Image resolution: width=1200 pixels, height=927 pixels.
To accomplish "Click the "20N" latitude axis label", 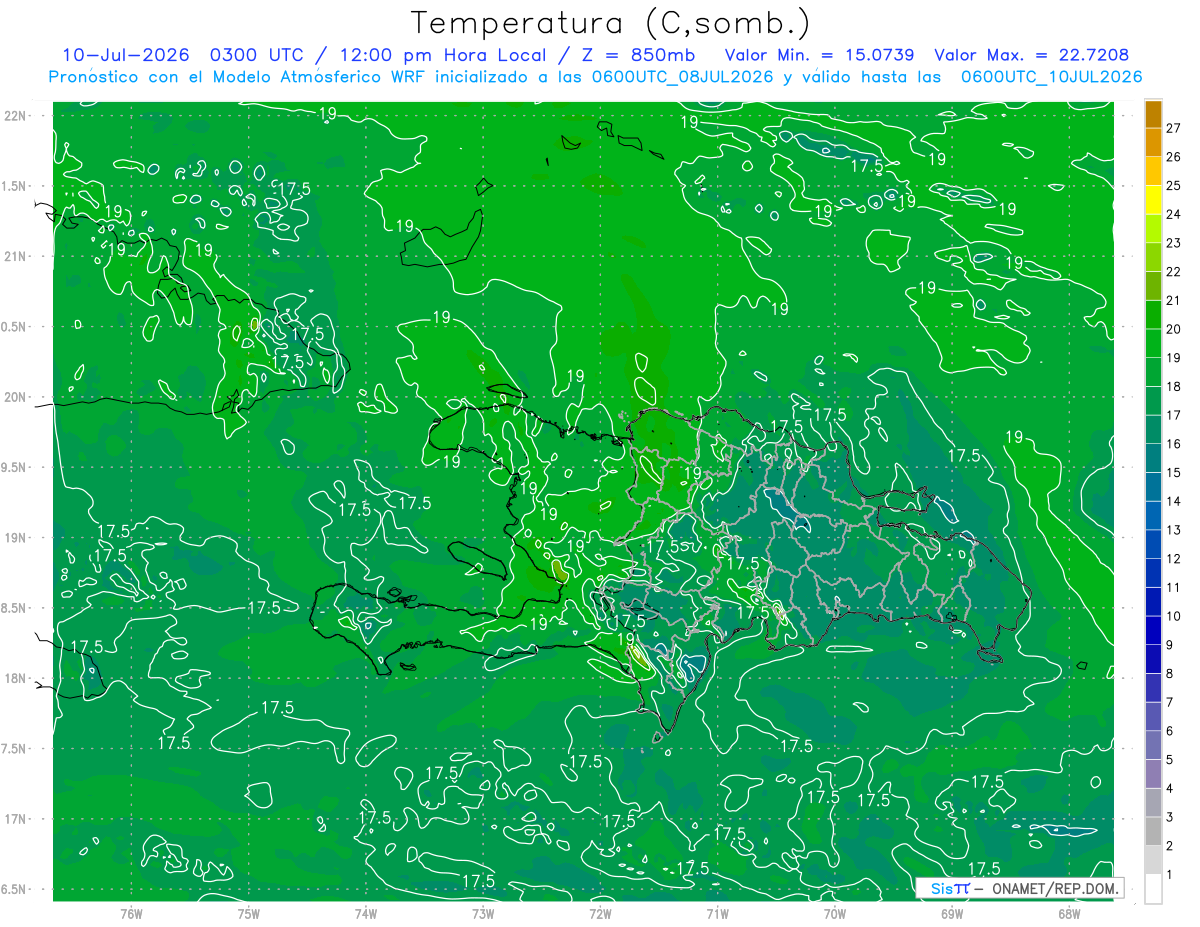I will coord(14,397).
